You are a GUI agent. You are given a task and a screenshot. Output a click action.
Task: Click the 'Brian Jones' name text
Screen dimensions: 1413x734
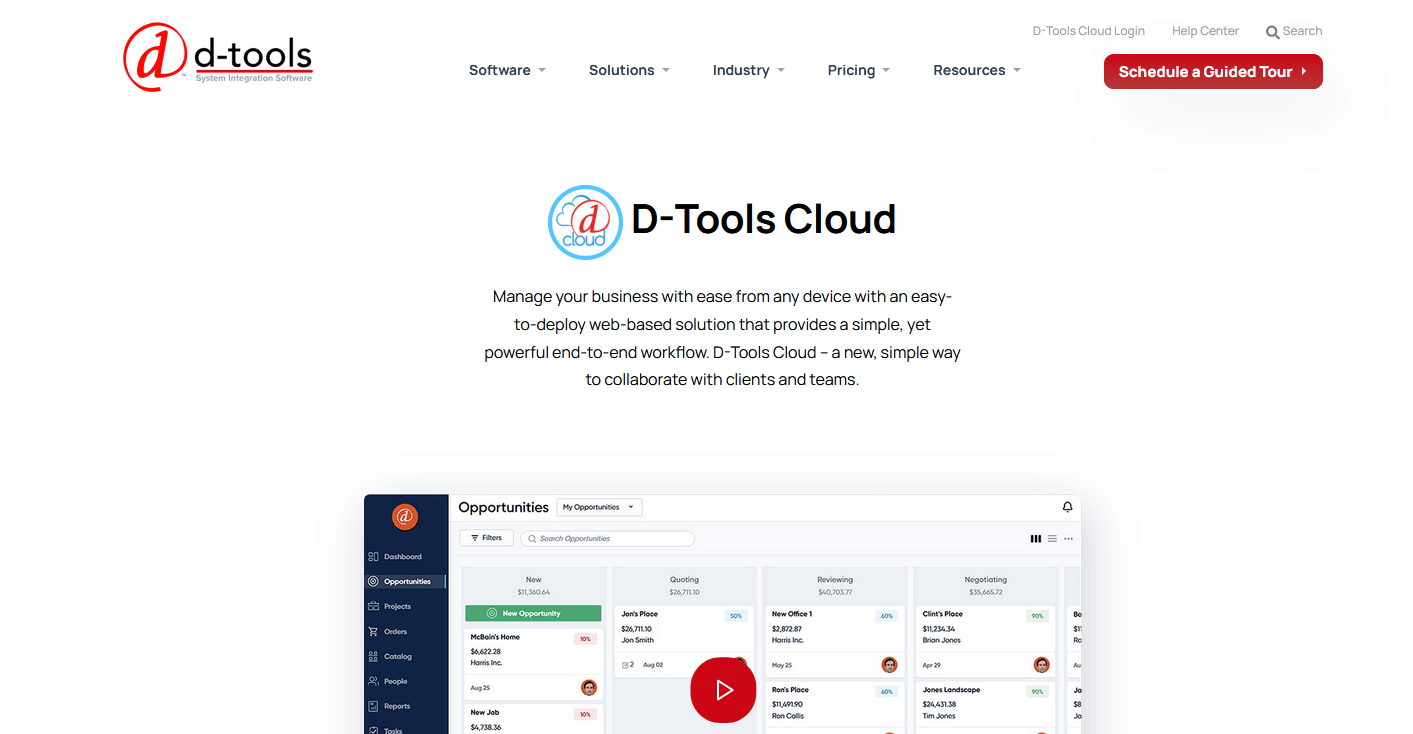coord(941,640)
